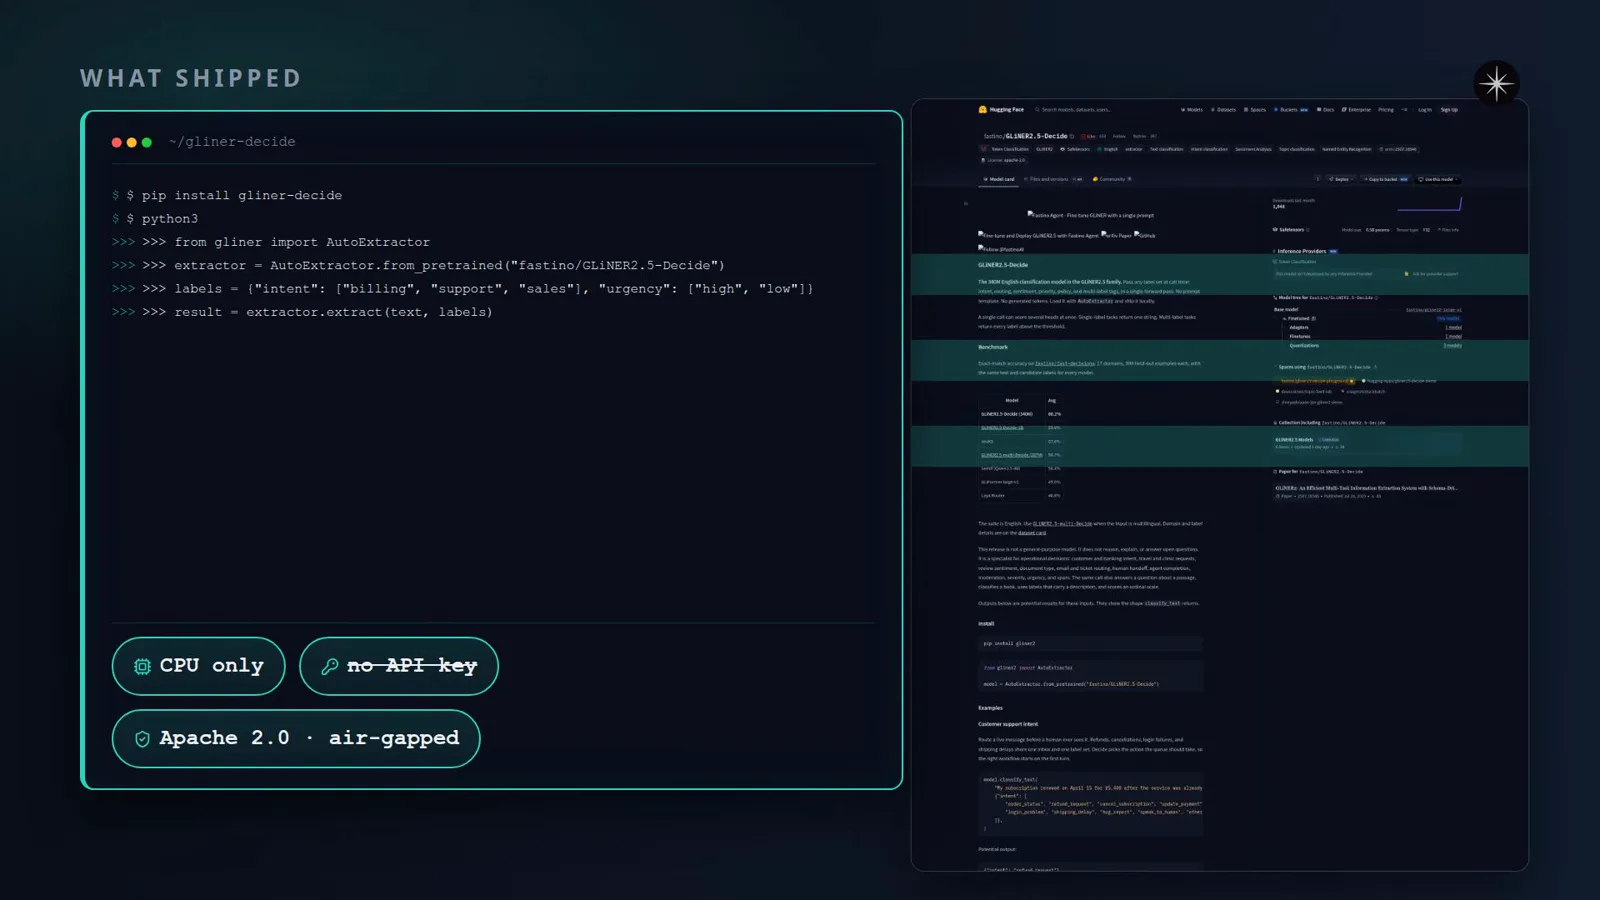The image size is (1600, 900).
Task: Click the GLiNER2.5-multi-Decide link in benchmark table
Action: click(1011, 455)
